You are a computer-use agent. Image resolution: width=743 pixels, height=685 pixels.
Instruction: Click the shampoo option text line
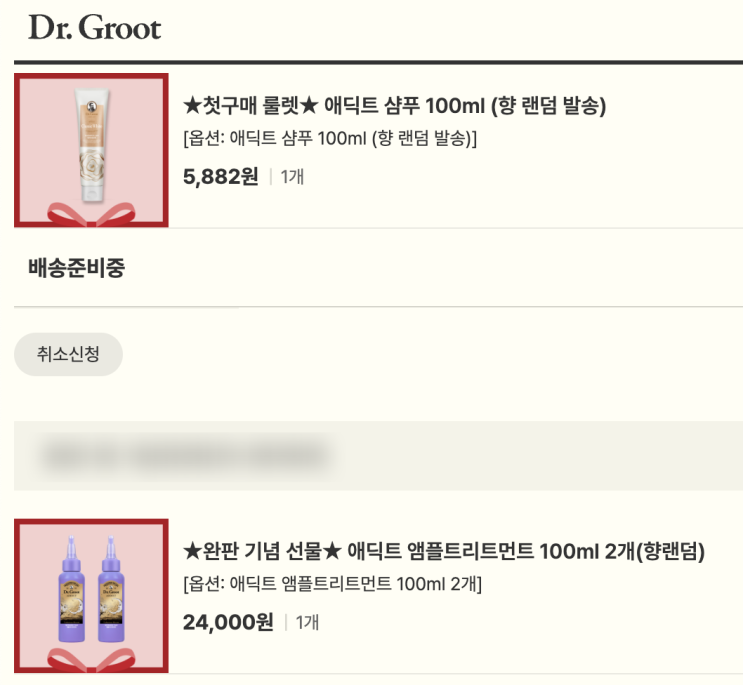coord(330,138)
